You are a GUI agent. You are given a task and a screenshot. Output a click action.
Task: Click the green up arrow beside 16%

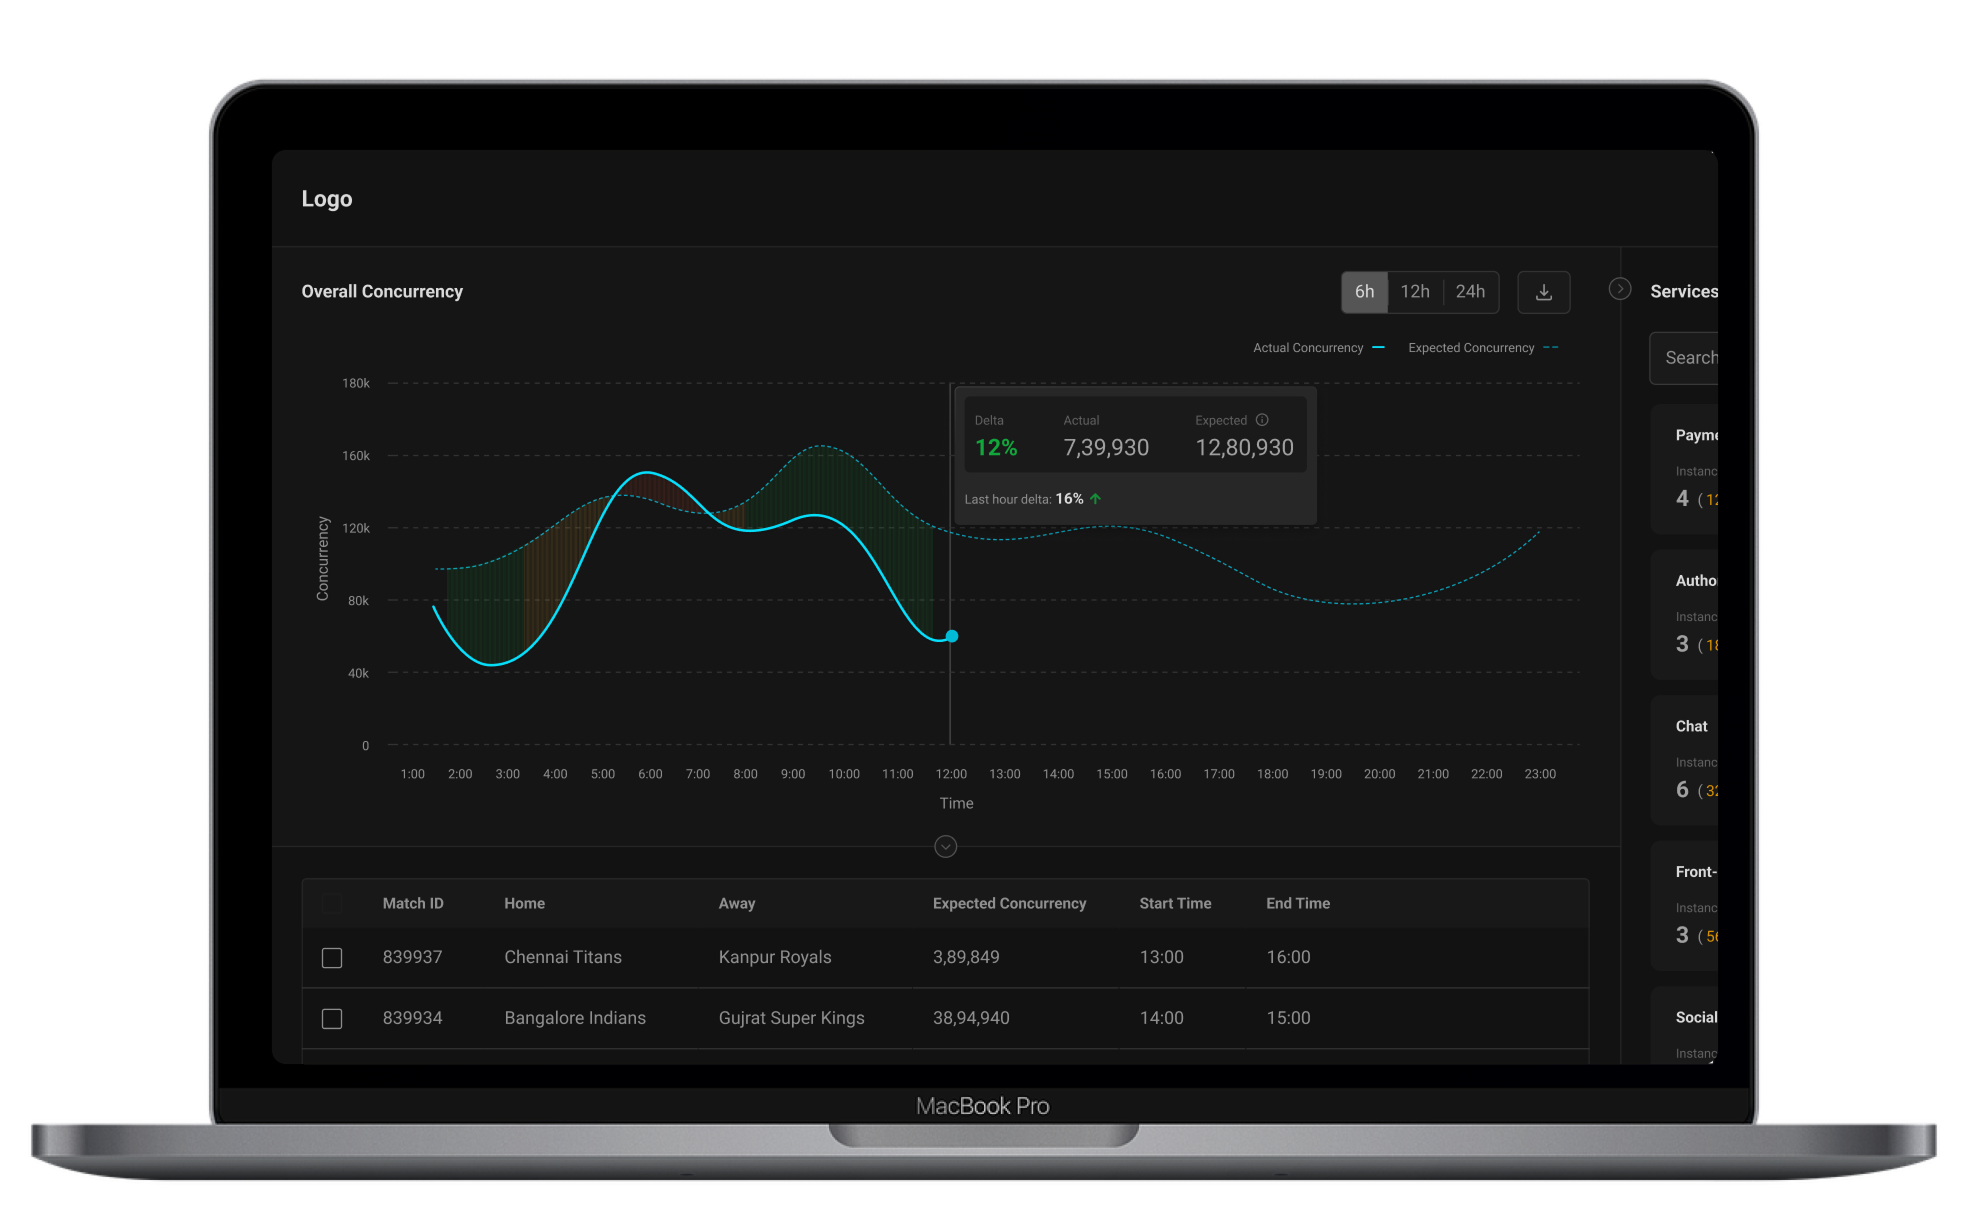pyautogui.click(x=1096, y=498)
